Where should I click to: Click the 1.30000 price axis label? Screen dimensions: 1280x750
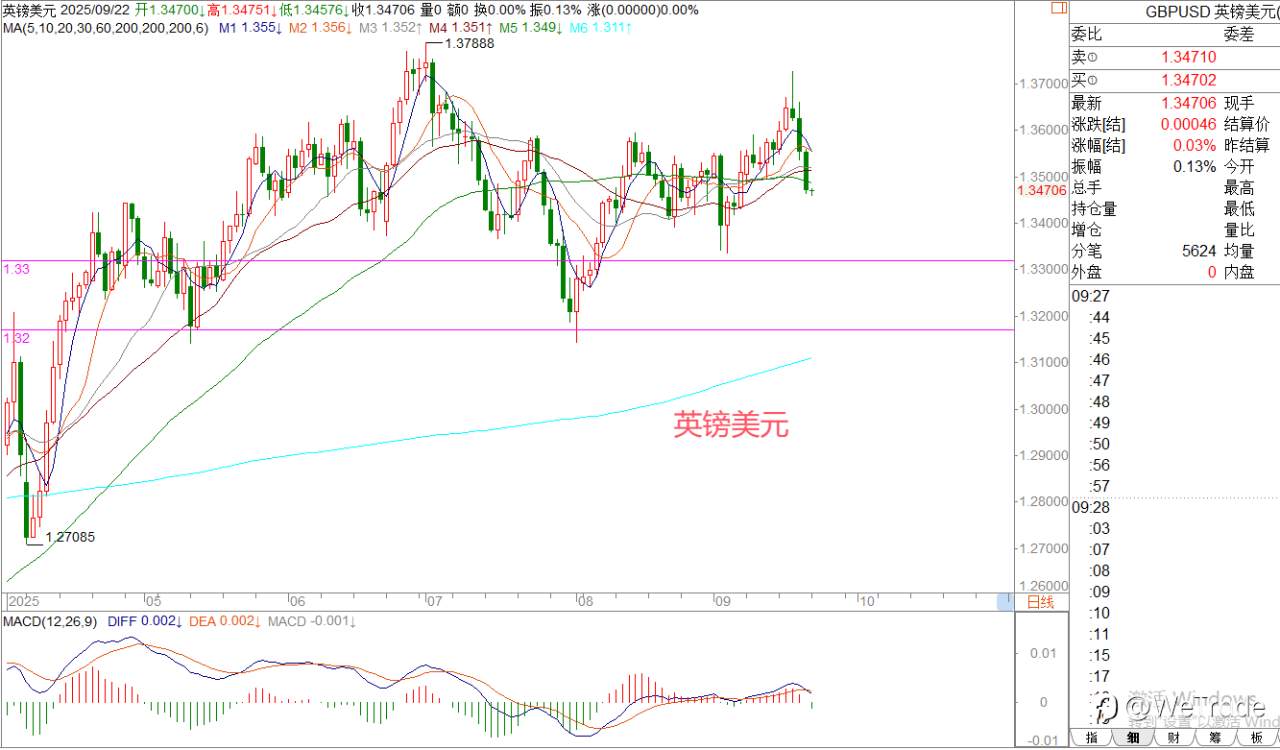click(x=1042, y=409)
